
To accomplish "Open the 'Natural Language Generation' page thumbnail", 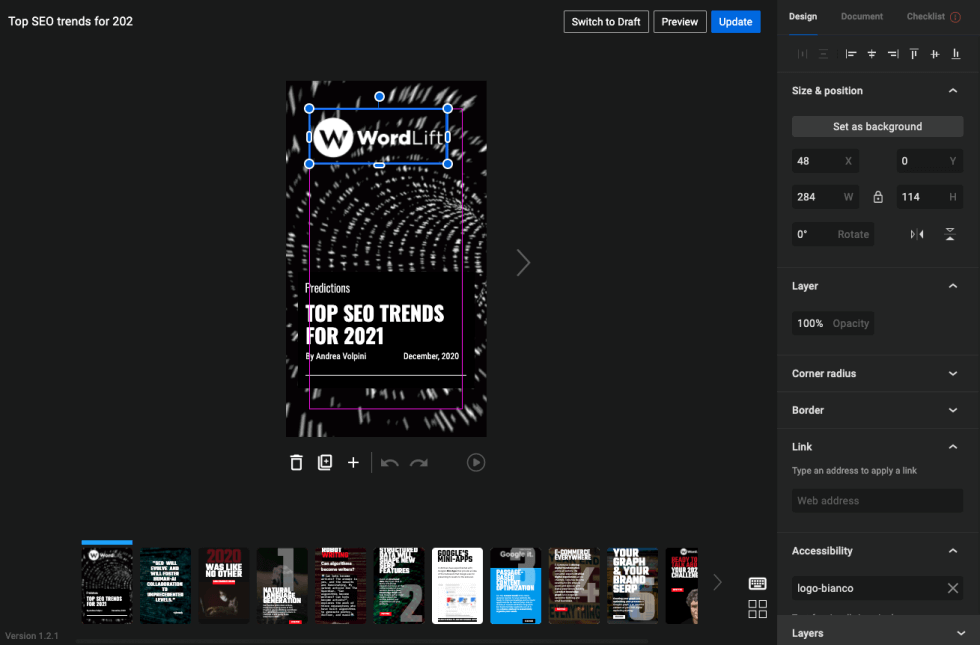I will pyautogui.click(x=282, y=586).
